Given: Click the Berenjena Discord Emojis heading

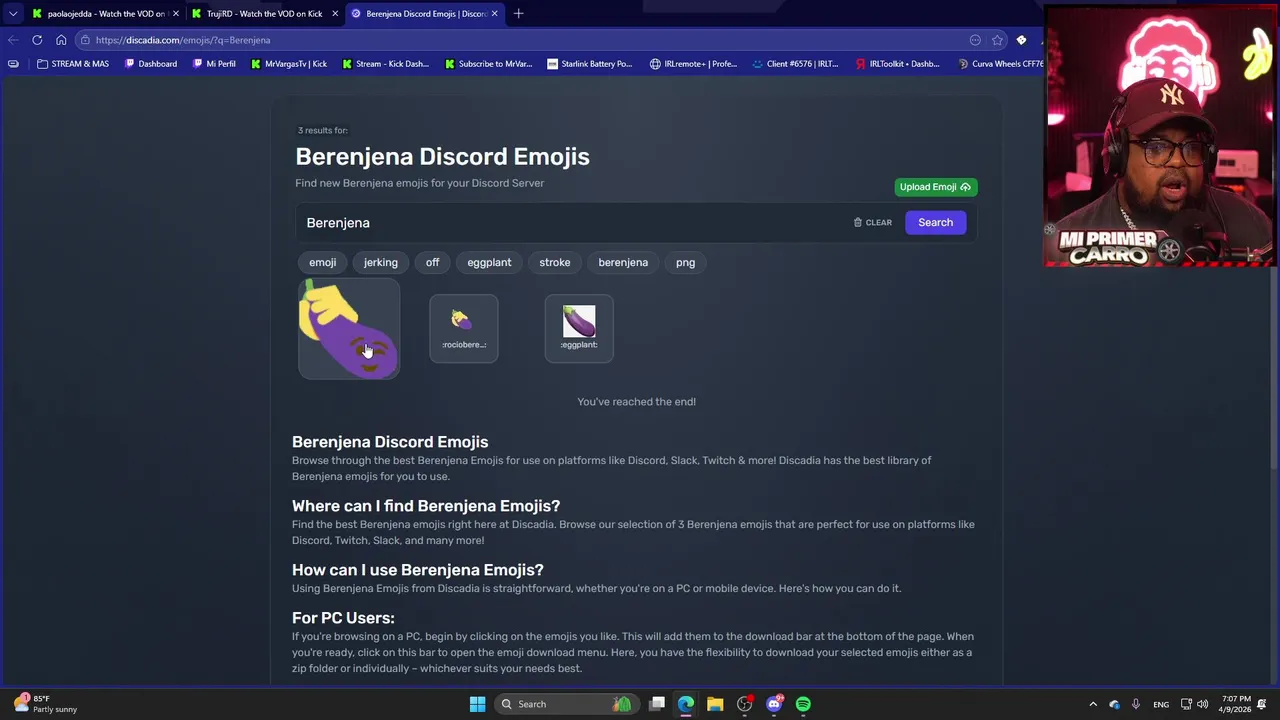Looking at the screenshot, I should 442,157.
